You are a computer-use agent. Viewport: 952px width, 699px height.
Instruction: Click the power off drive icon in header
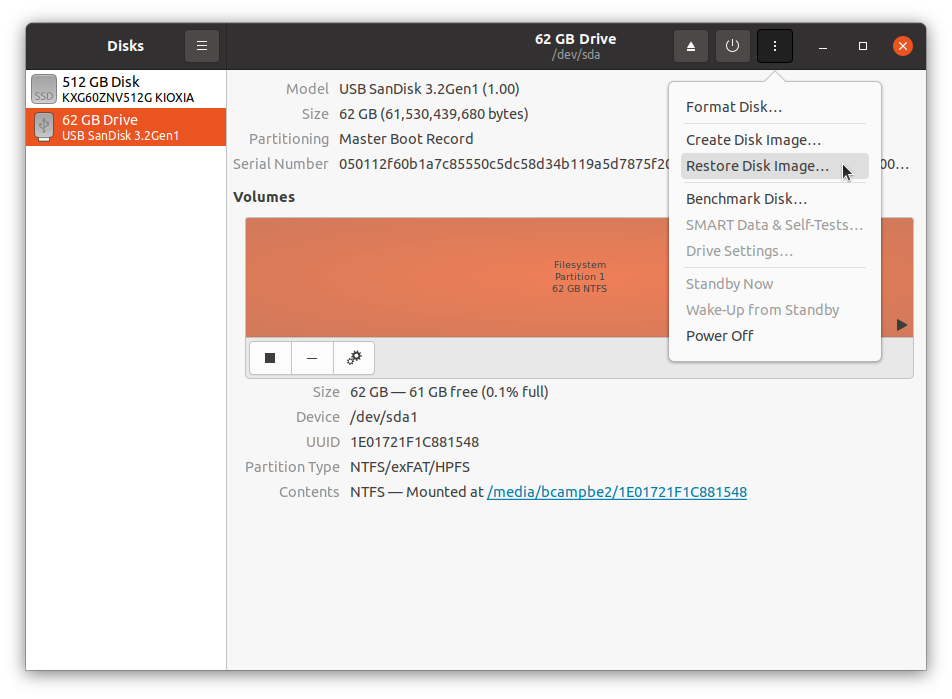point(732,46)
